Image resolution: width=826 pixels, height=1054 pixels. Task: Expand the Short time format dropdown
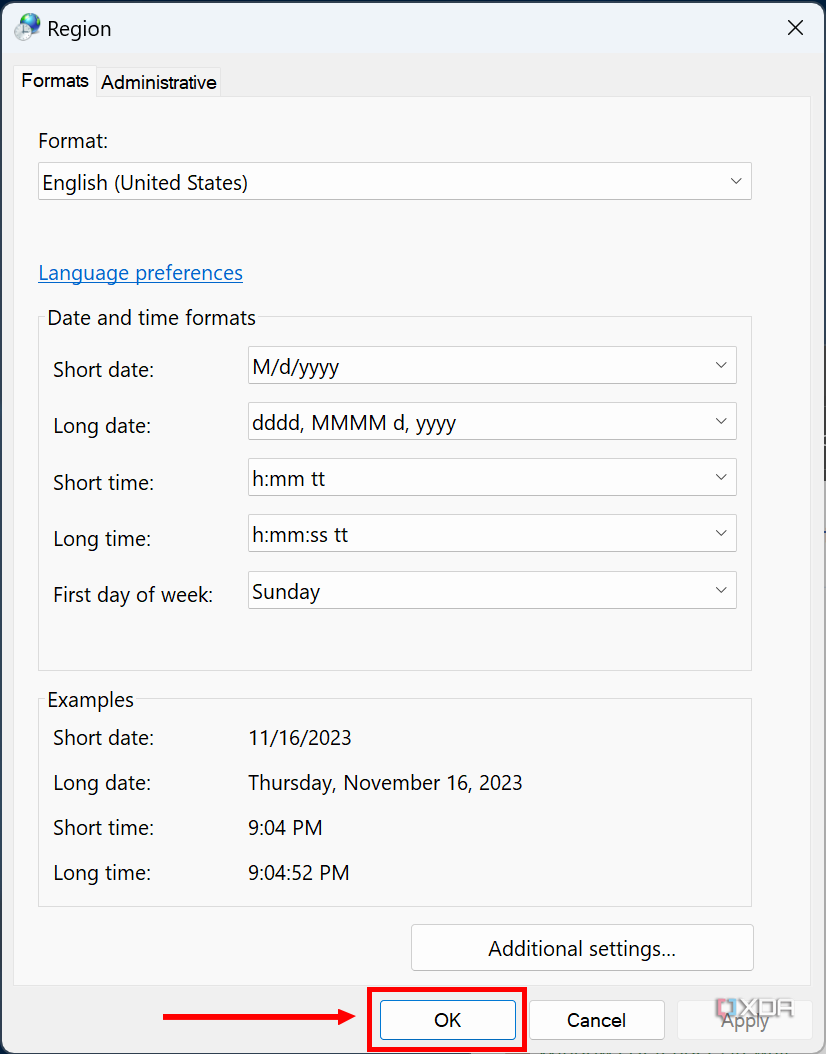tap(492, 478)
